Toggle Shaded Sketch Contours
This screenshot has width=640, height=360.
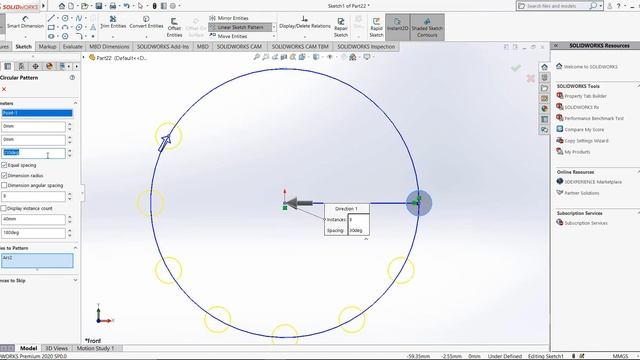tap(427, 27)
